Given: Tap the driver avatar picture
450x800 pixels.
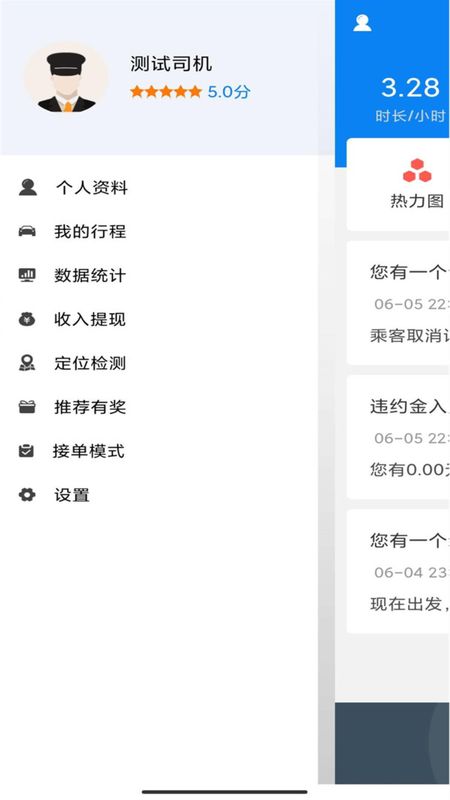Looking at the screenshot, I should tap(66, 78).
